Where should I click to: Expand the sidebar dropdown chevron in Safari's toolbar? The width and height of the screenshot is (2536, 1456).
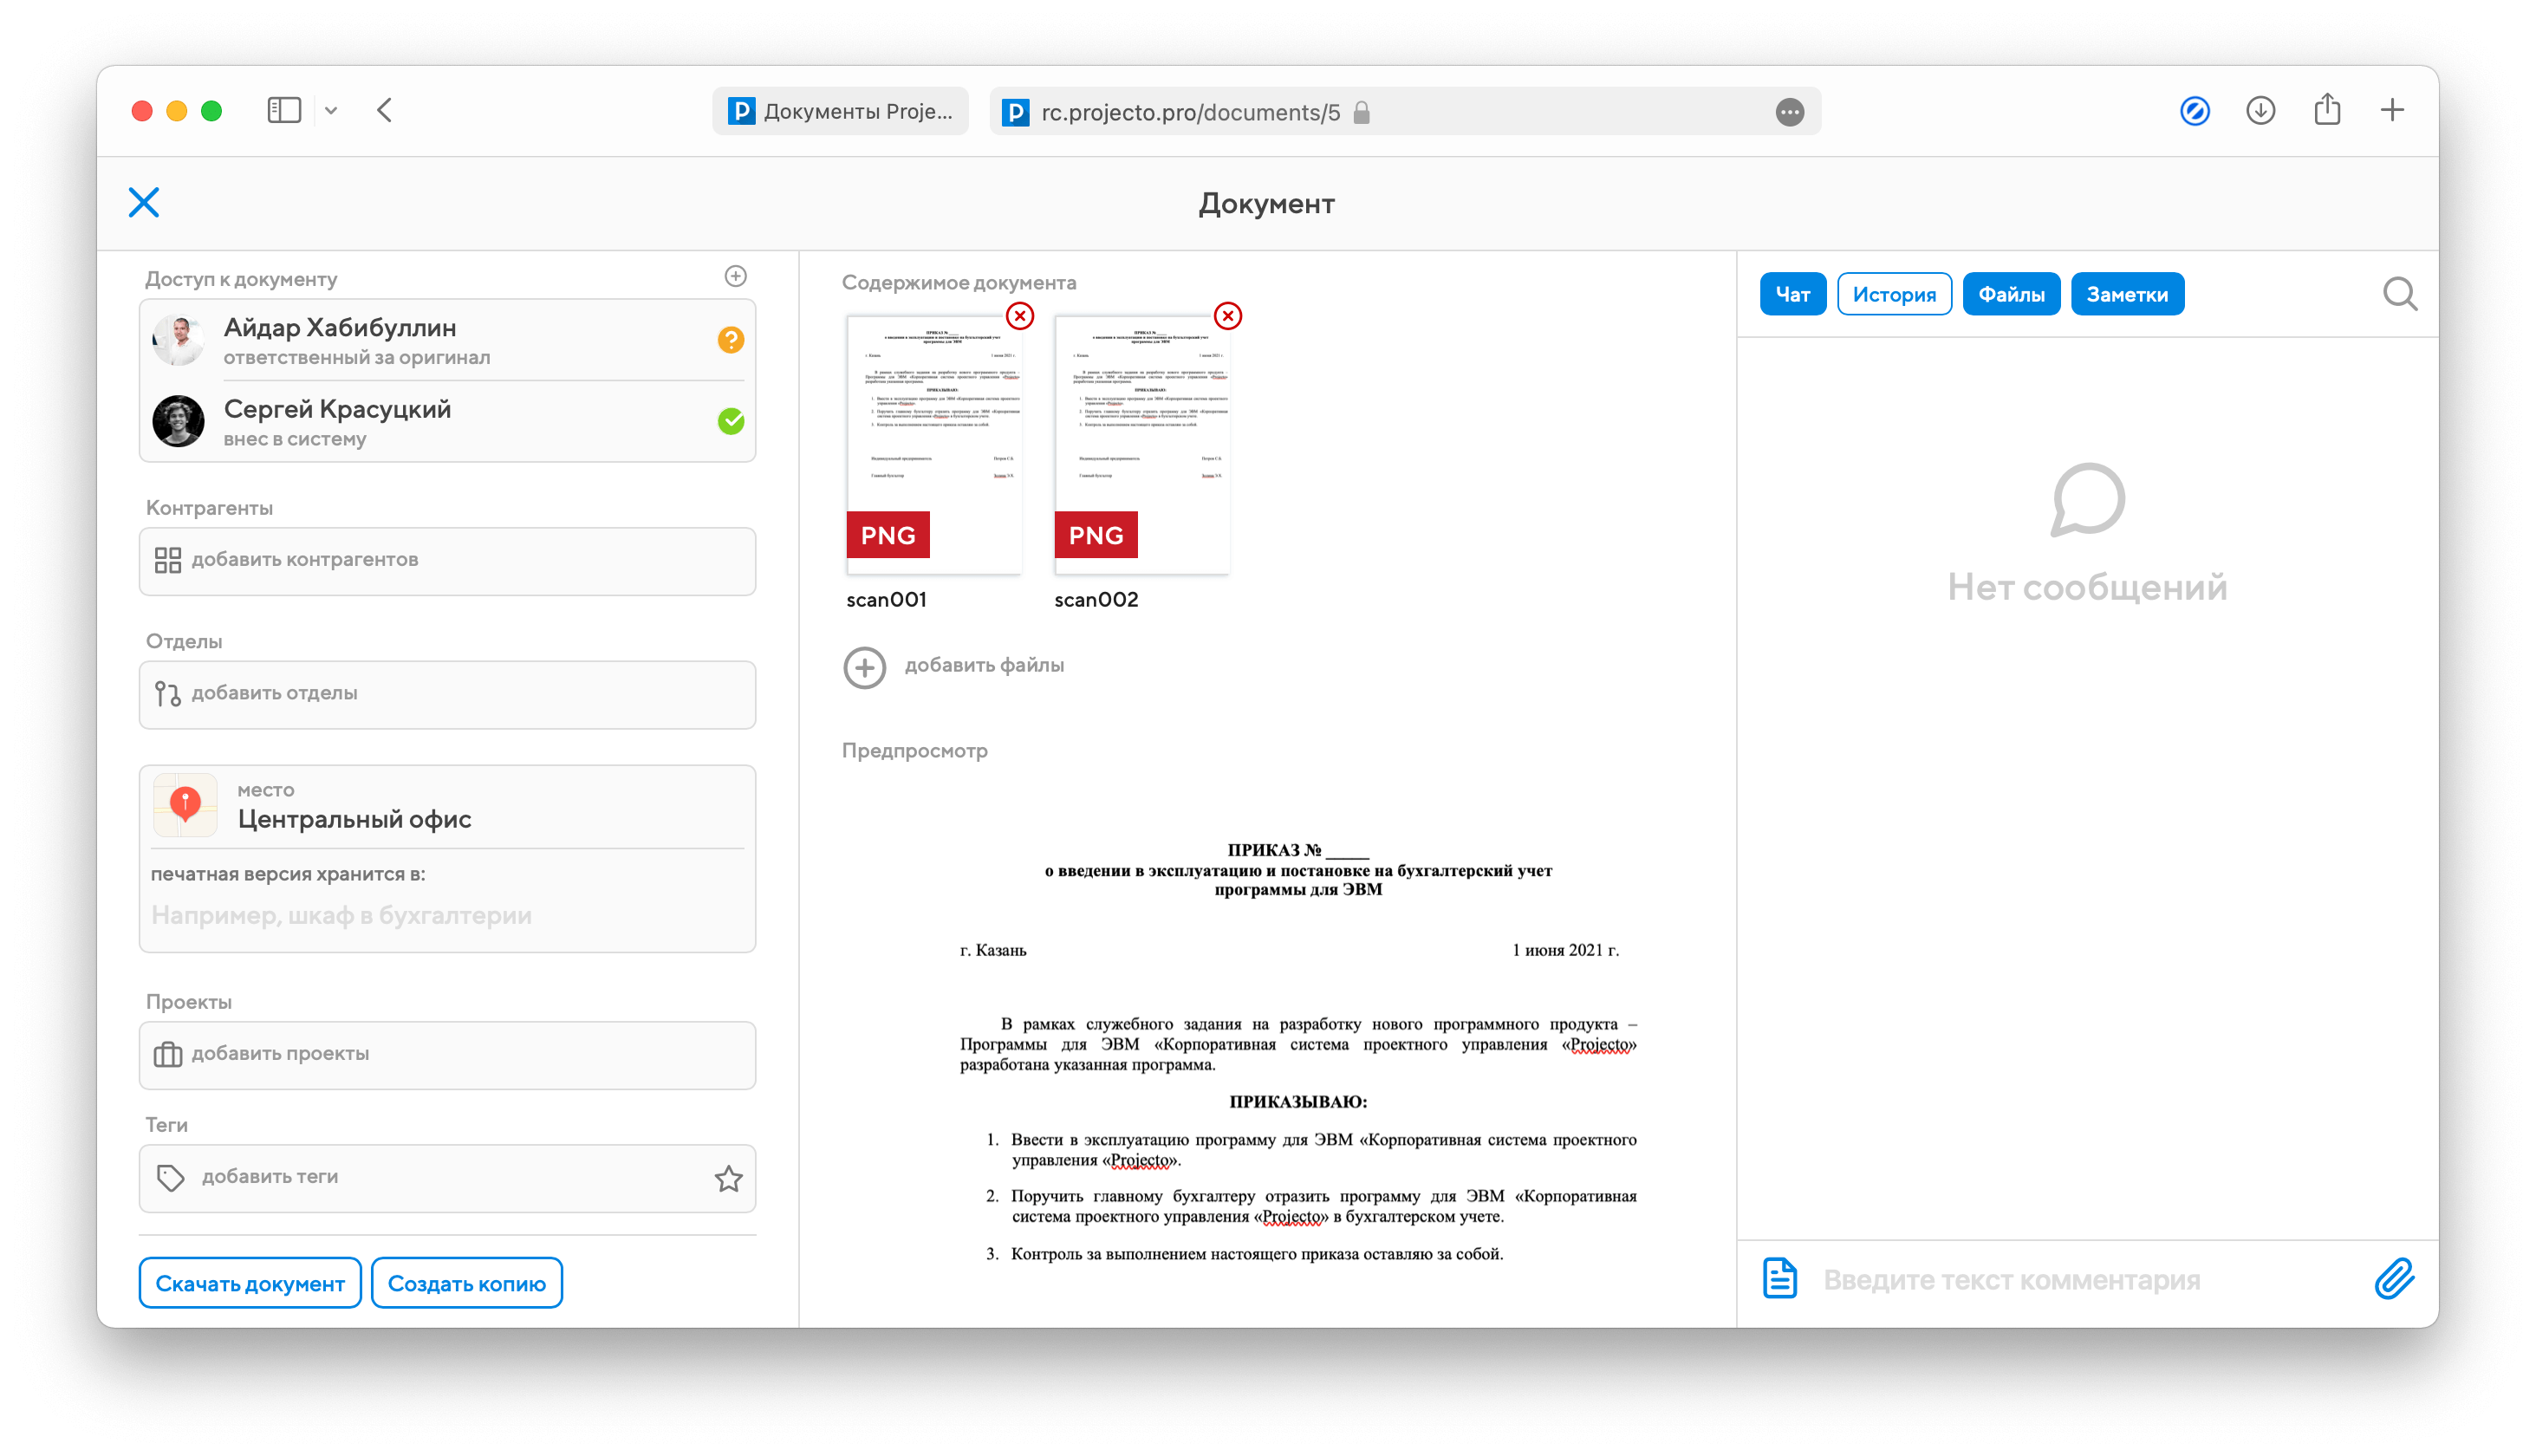[x=331, y=111]
